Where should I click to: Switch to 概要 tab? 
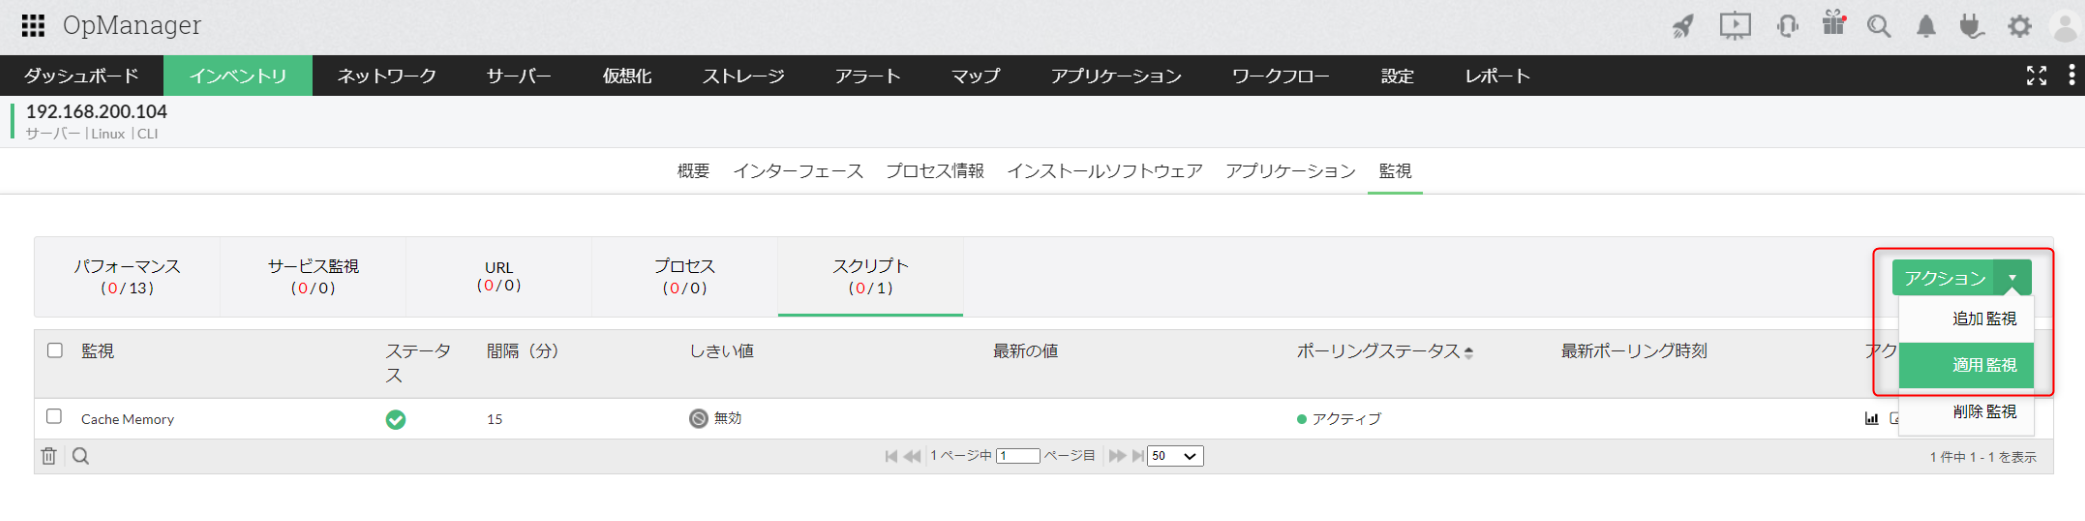click(x=693, y=171)
